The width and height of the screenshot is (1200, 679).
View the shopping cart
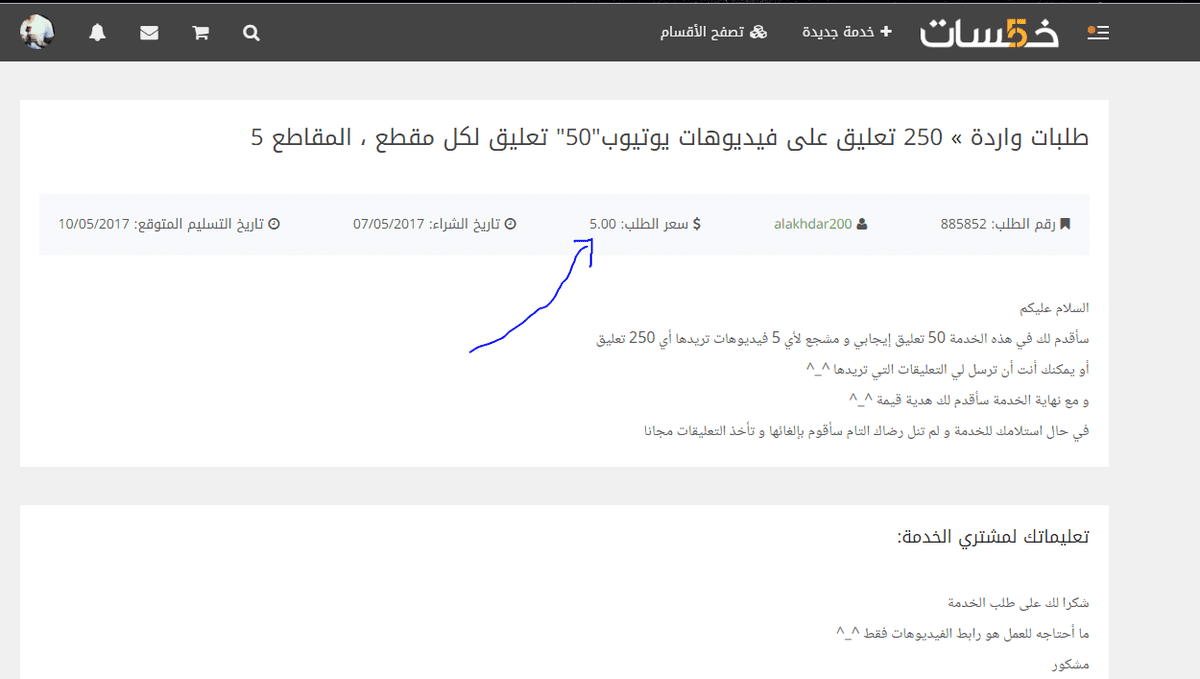[x=200, y=33]
